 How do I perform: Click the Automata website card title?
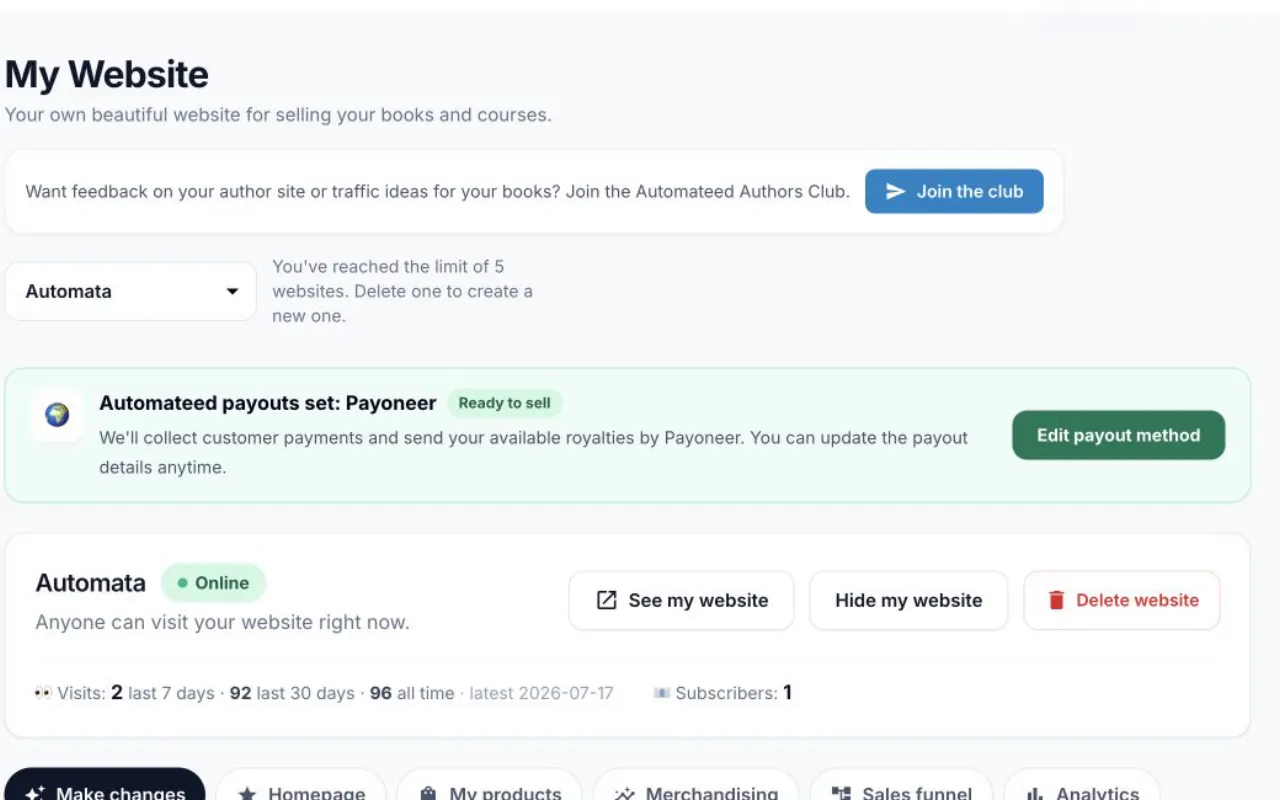(x=90, y=583)
